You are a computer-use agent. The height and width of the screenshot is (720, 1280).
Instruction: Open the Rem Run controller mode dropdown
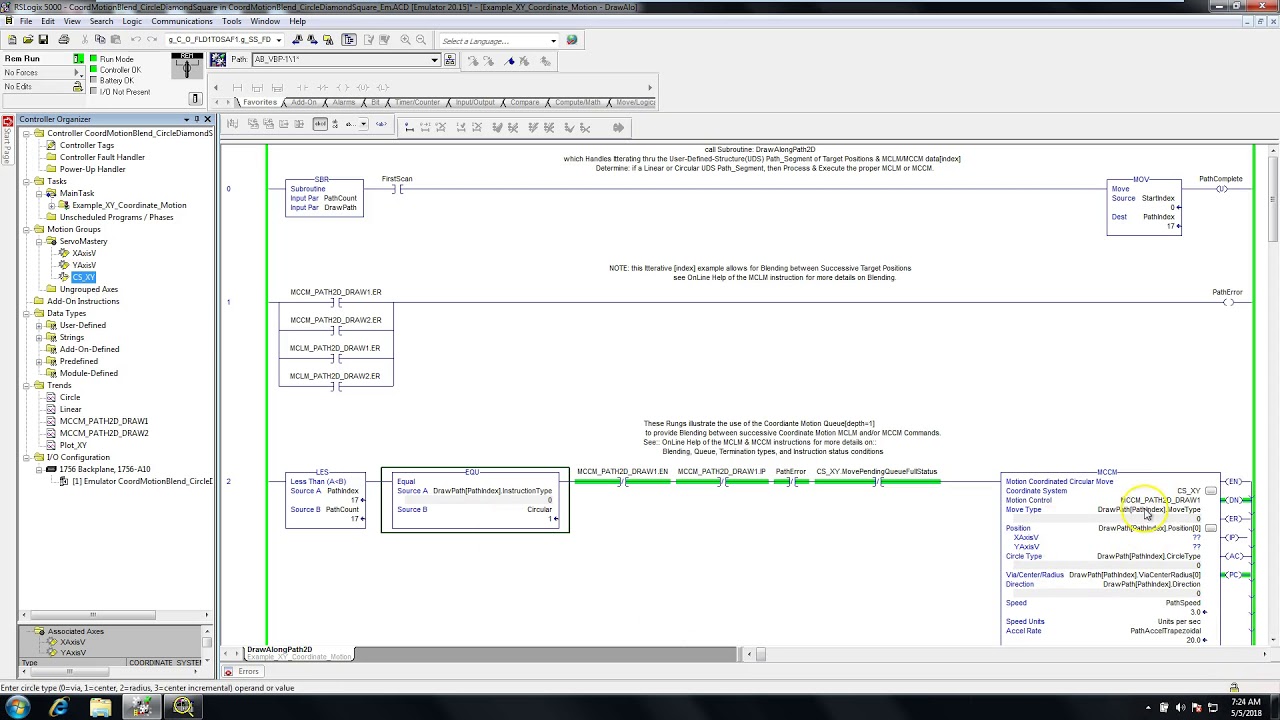pyautogui.click(x=78, y=59)
